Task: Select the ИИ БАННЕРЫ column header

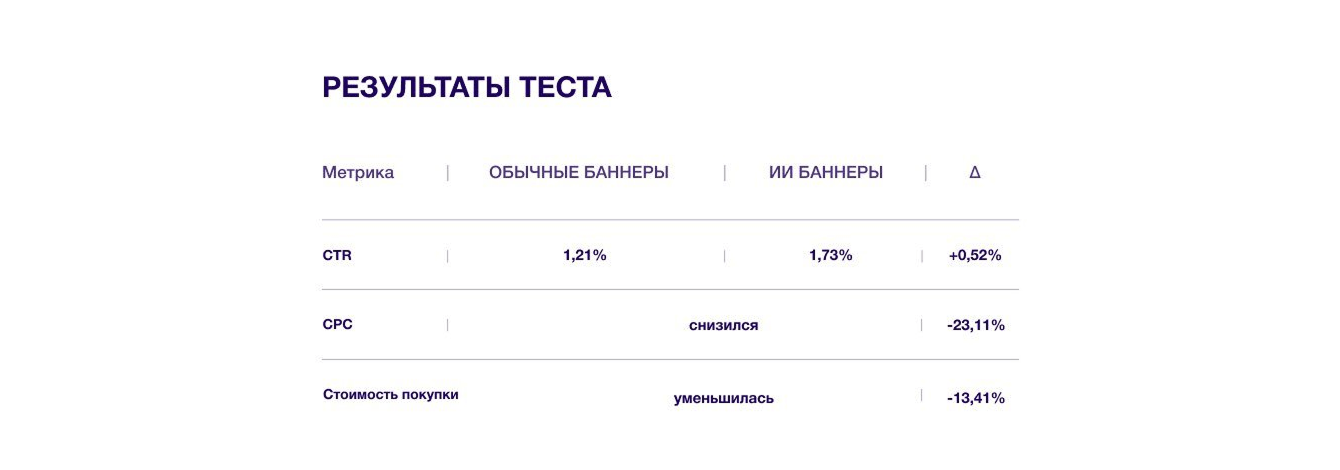Action: [x=825, y=172]
